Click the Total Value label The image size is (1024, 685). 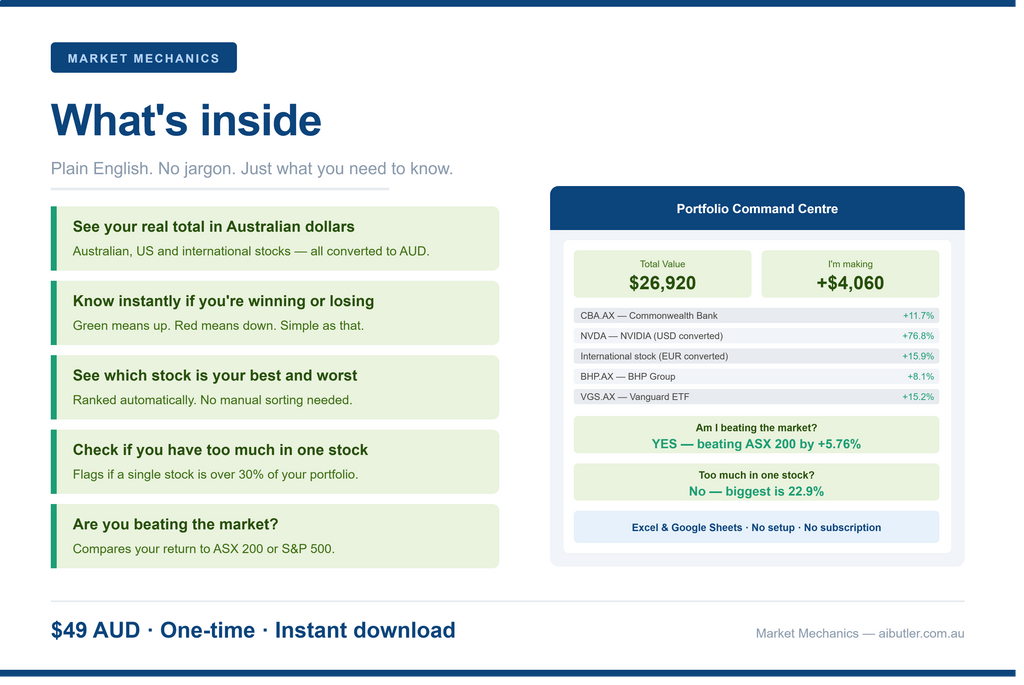(662, 264)
